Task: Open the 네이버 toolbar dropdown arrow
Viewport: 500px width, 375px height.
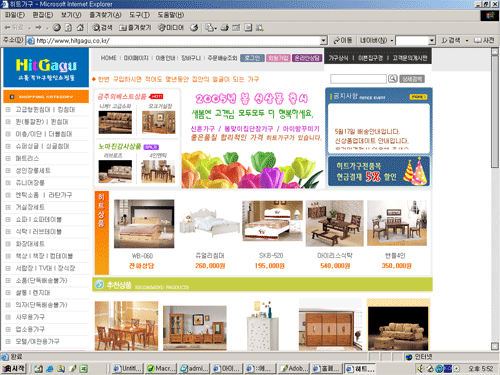Action: pos(392,41)
